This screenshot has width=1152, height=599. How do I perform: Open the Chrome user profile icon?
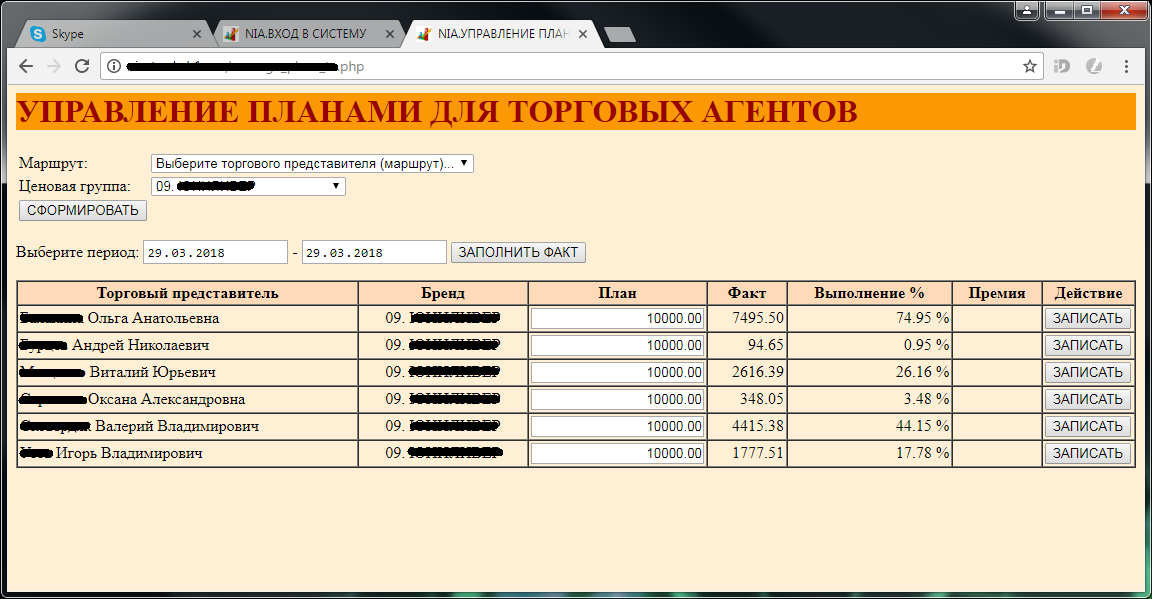(x=1026, y=10)
